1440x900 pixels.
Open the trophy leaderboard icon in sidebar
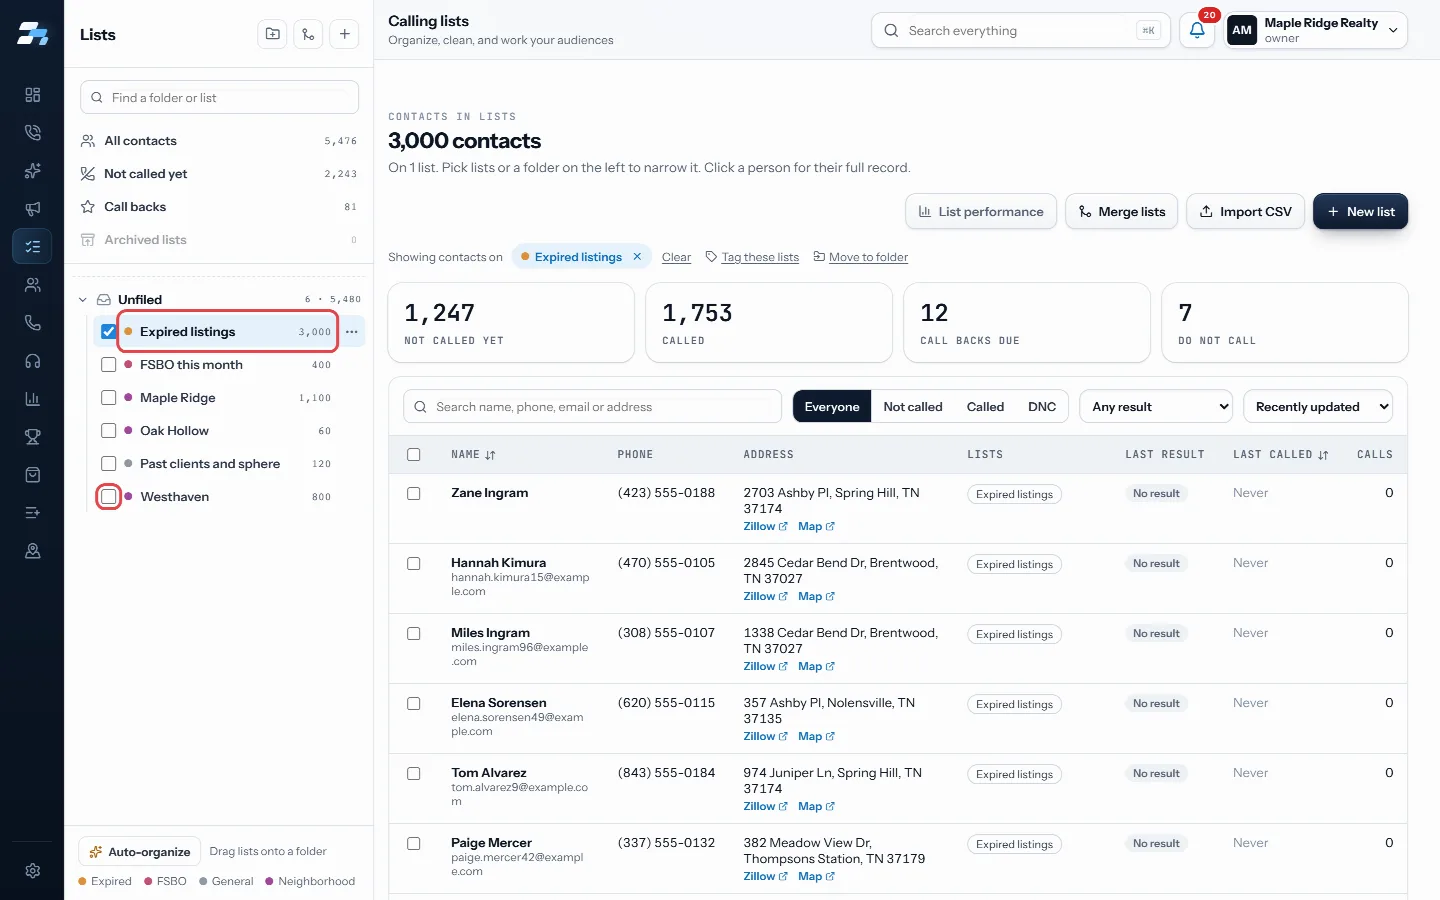(x=32, y=436)
